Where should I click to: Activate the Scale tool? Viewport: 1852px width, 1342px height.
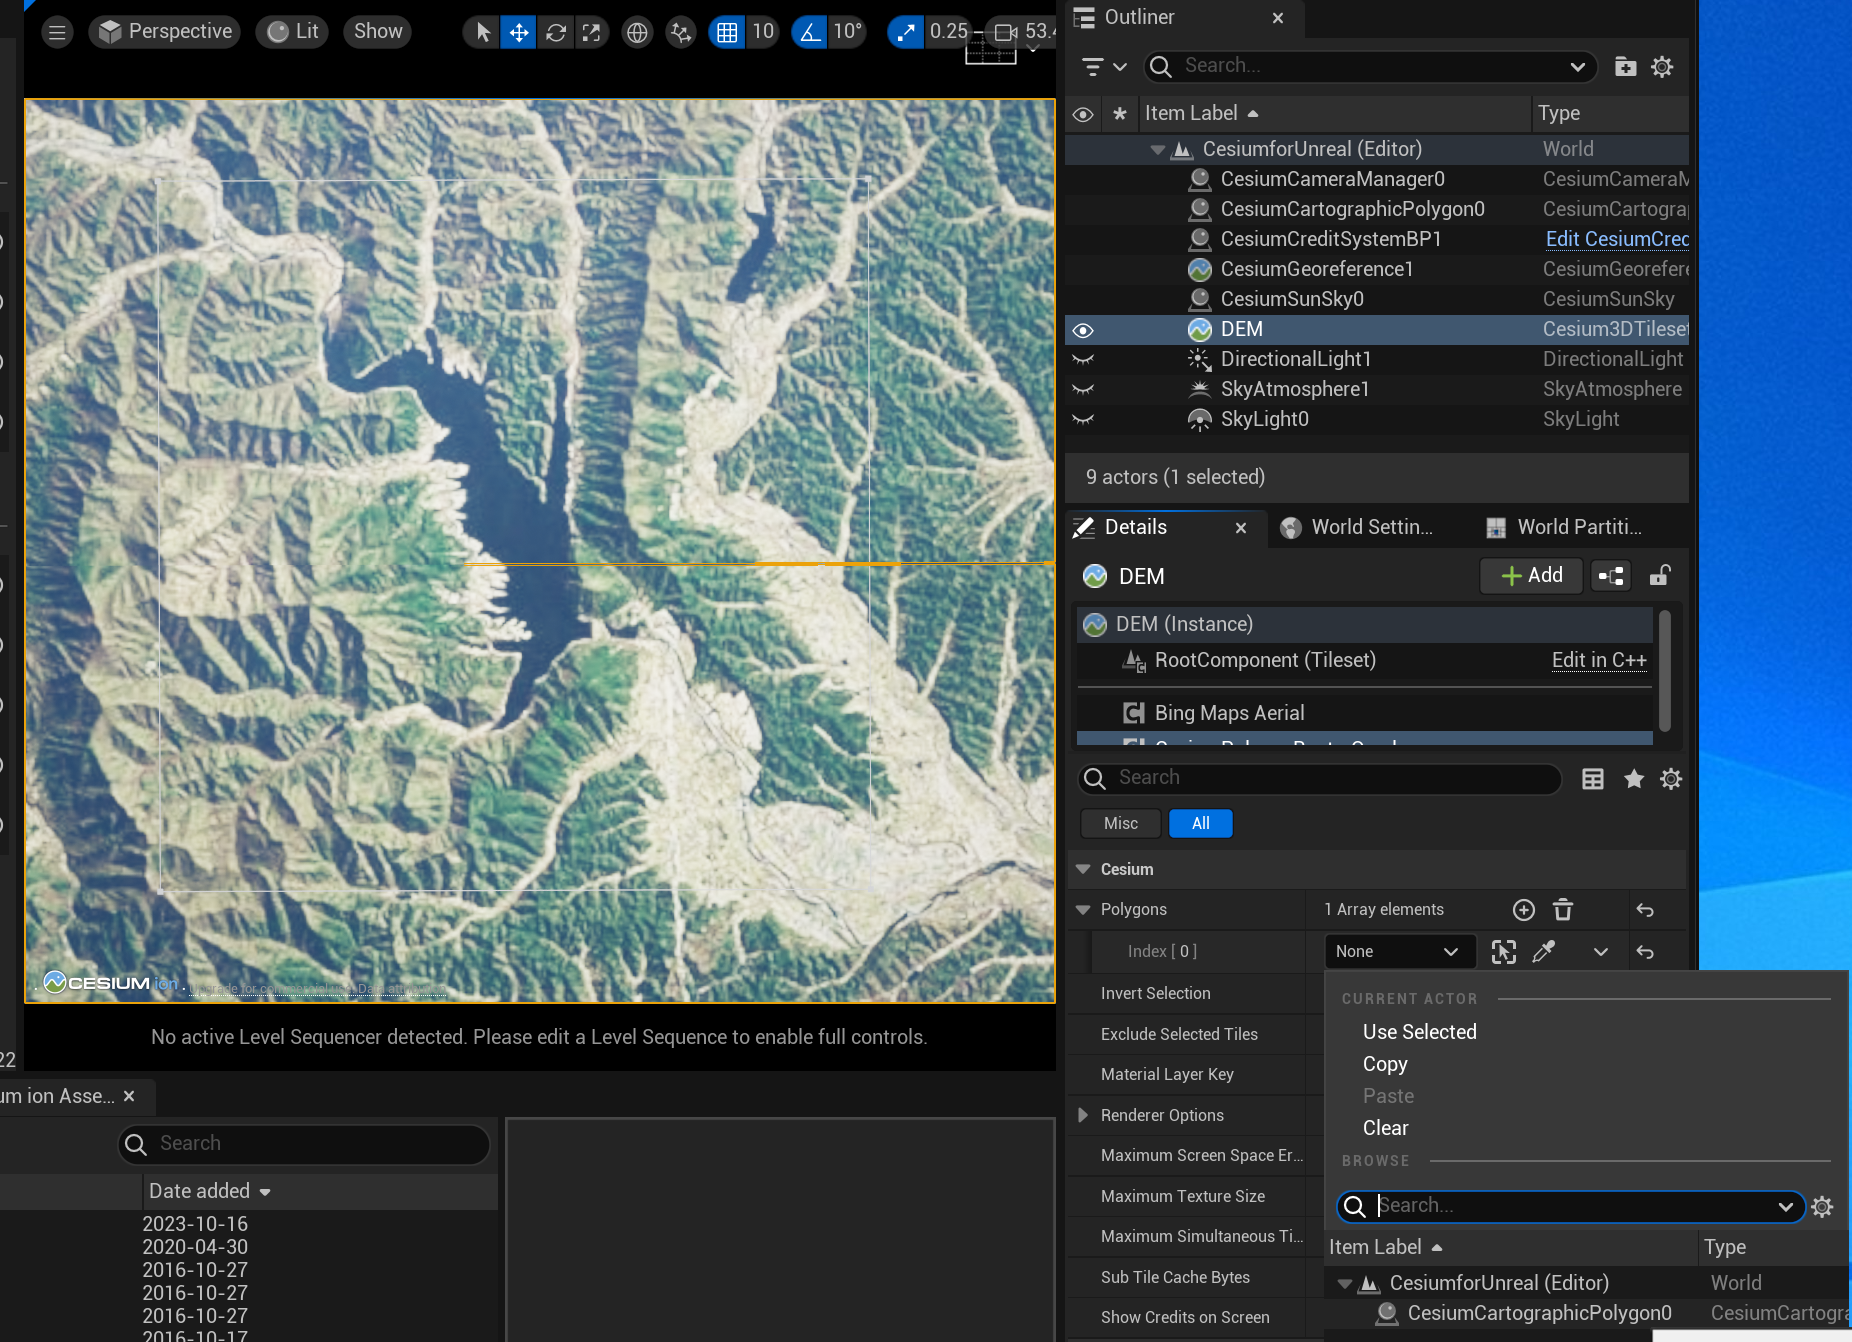click(x=592, y=32)
